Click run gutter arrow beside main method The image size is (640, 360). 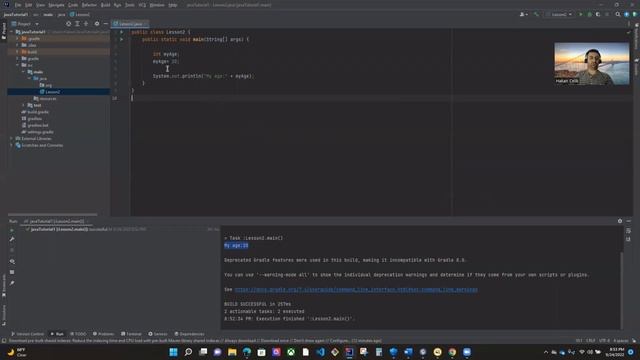pyautogui.click(x=122, y=39)
